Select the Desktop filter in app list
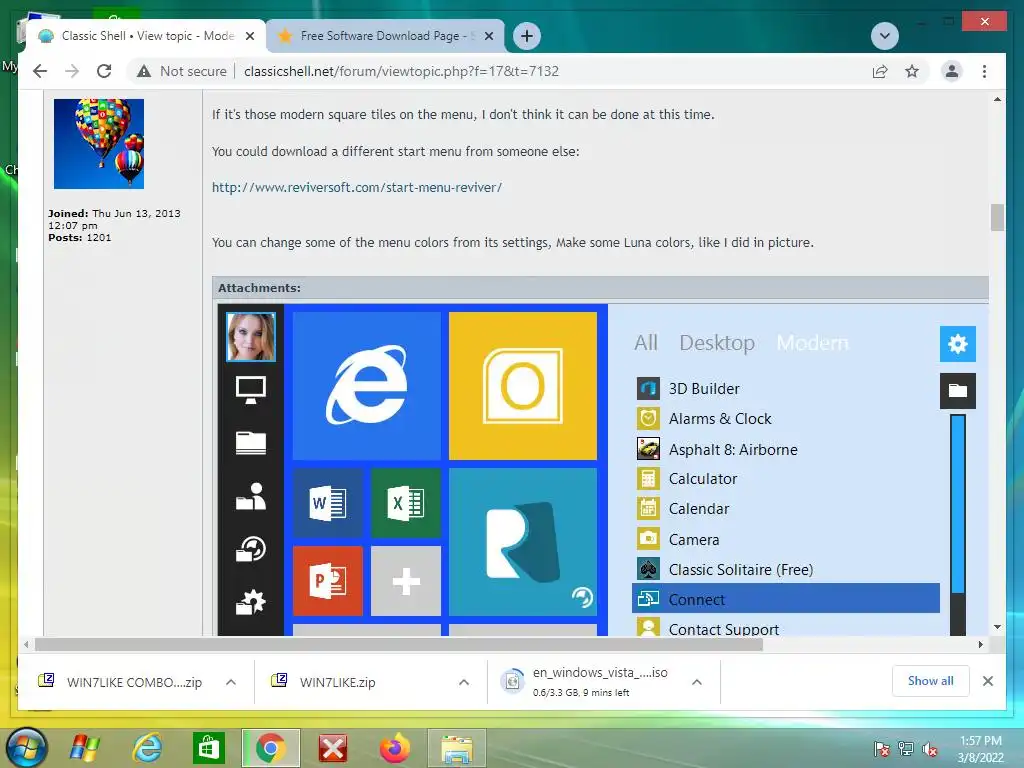This screenshot has height=768, width=1024. 717,342
